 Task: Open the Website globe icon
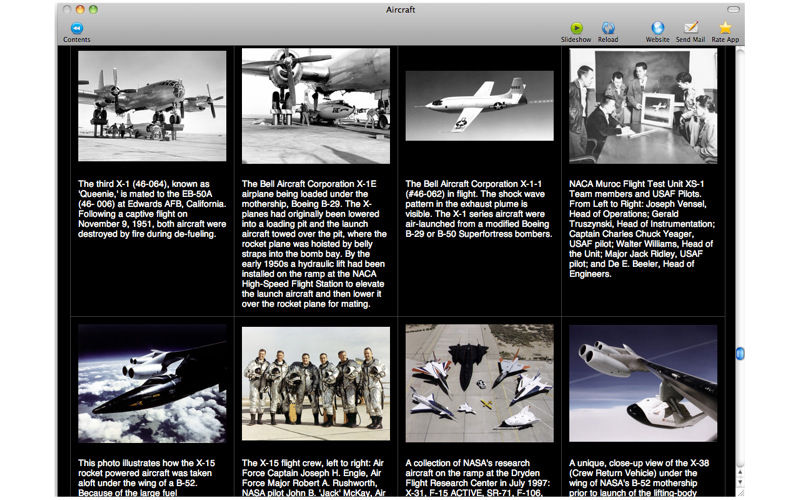657,28
